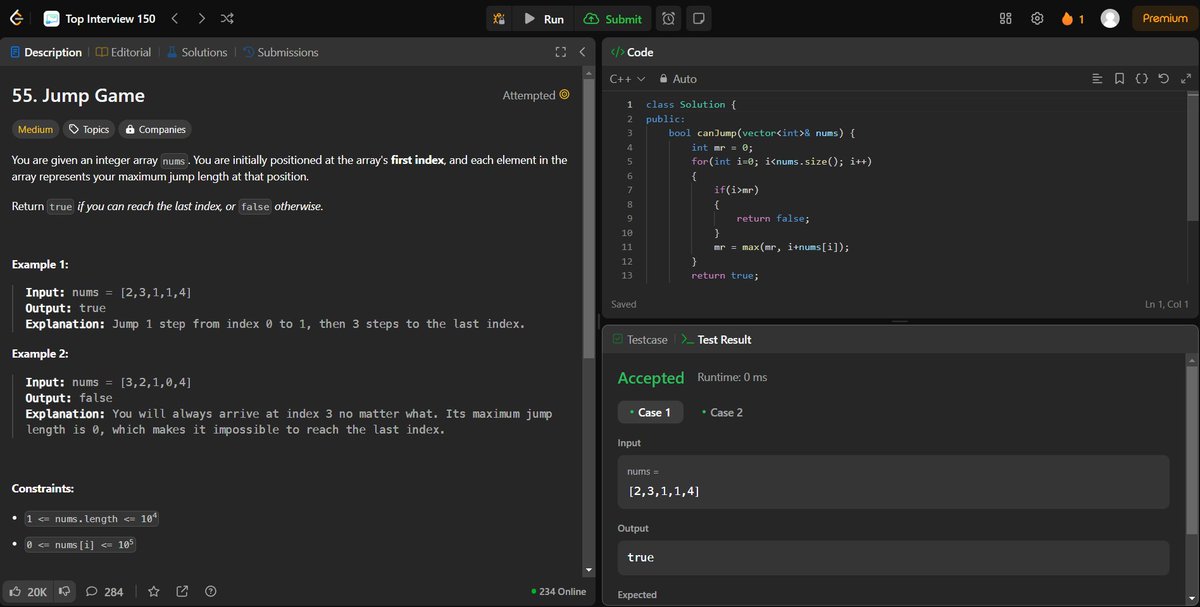
Task: Go to the next problem arrow
Action: click(x=201, y=19)
